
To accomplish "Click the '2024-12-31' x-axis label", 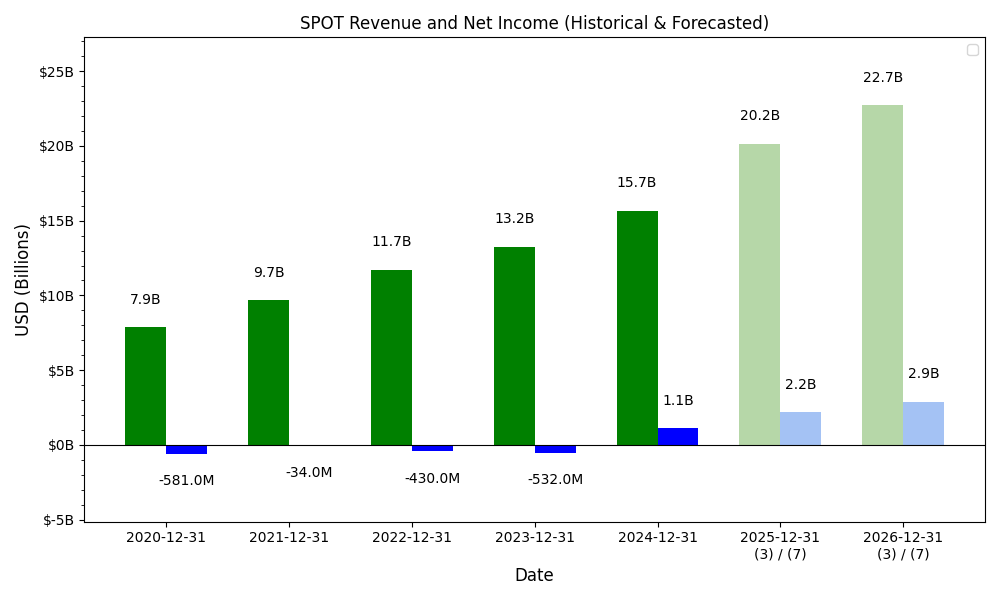I will tap(658, 538).
